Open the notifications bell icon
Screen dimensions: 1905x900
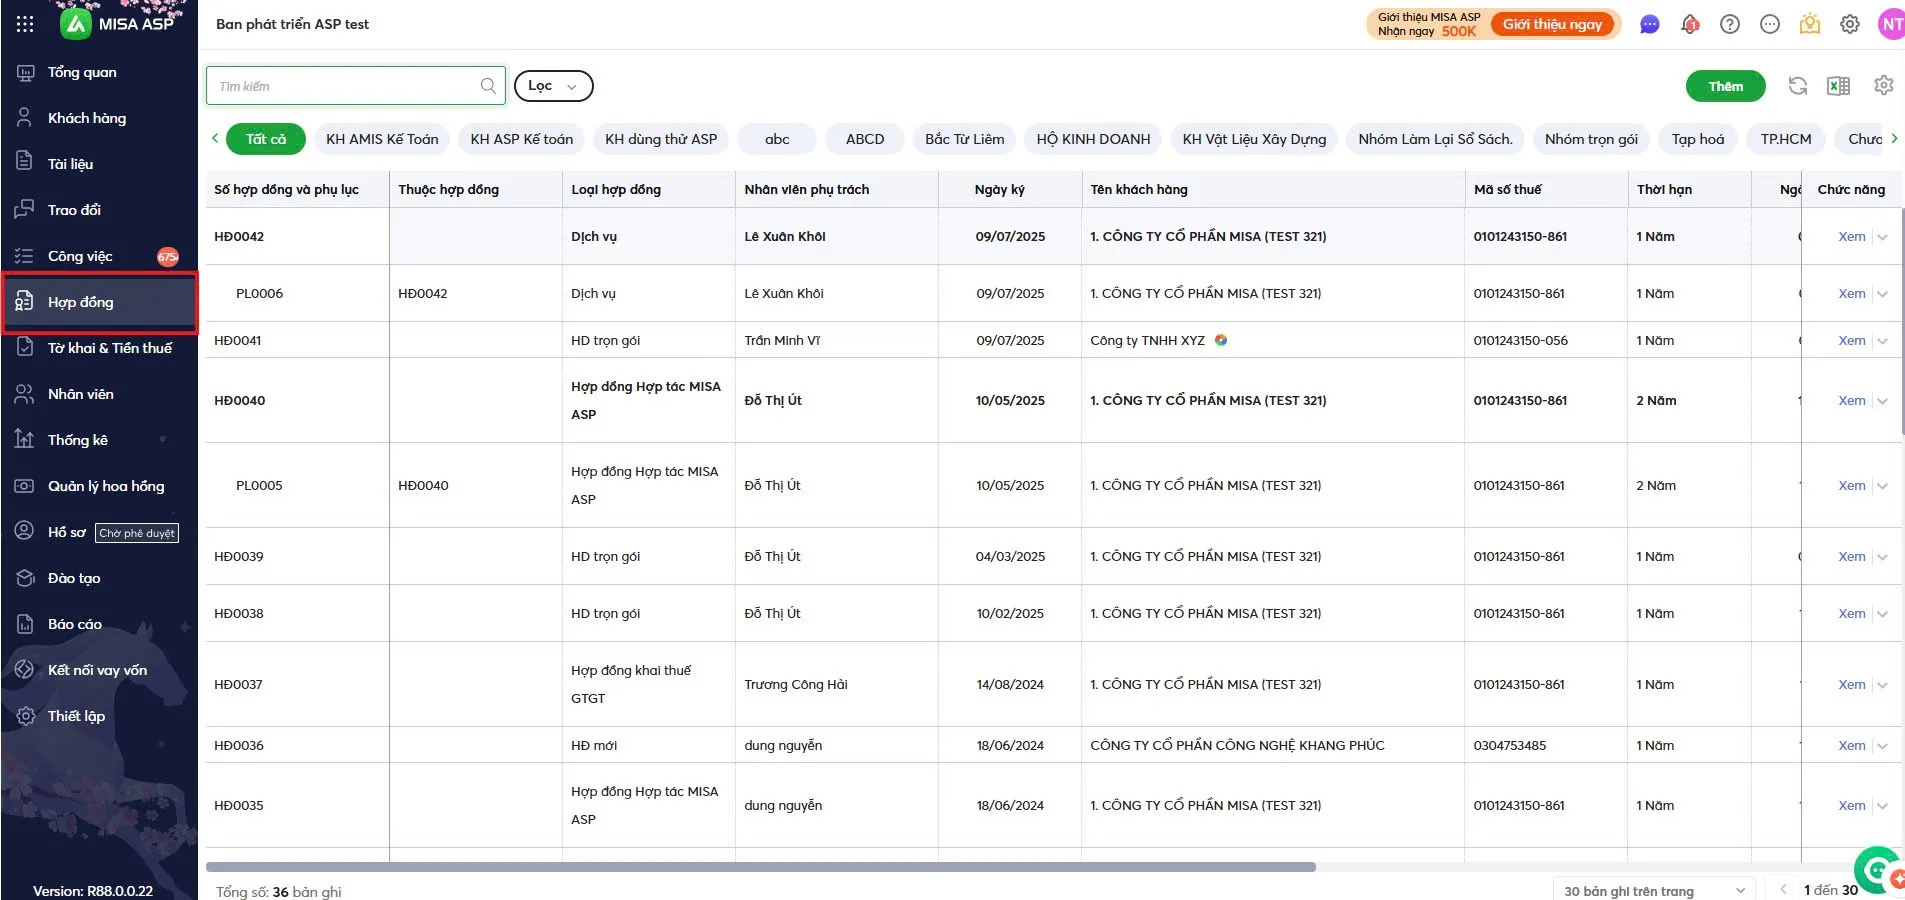click(x=1690, y=24)
